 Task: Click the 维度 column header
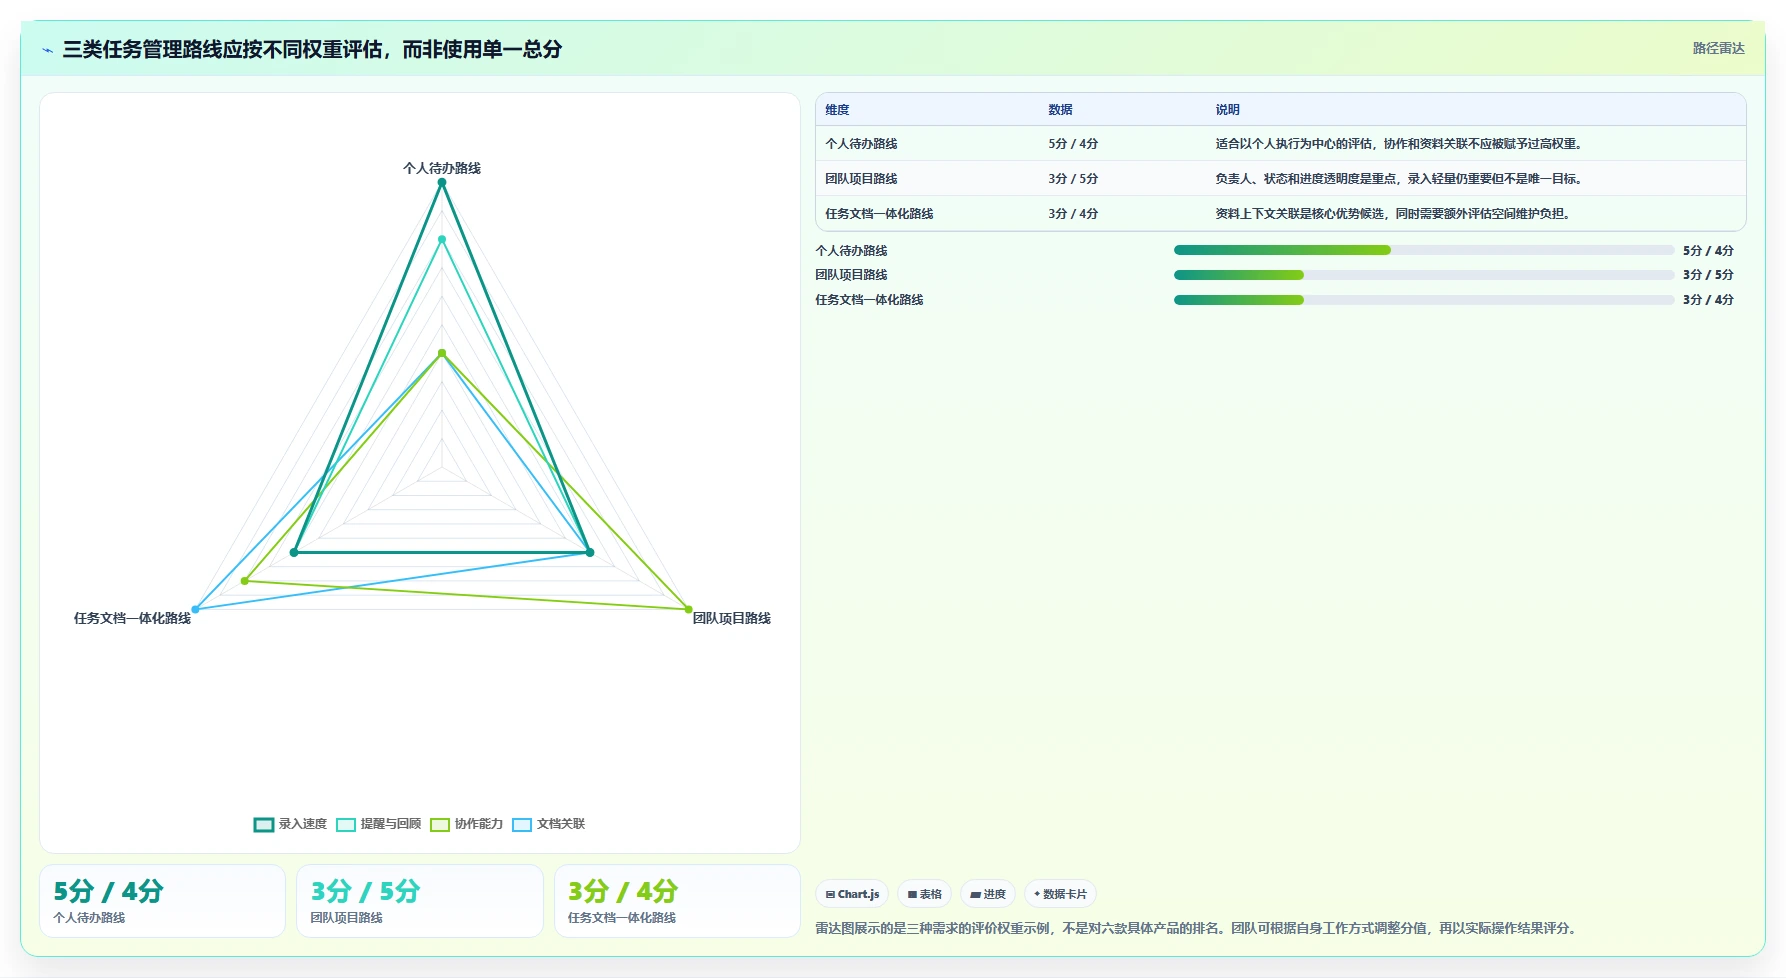(837, 110)
